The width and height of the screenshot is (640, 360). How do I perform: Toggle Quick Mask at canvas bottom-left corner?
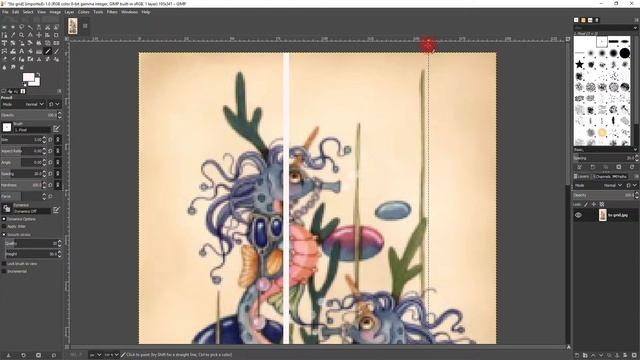coord(67,347)
